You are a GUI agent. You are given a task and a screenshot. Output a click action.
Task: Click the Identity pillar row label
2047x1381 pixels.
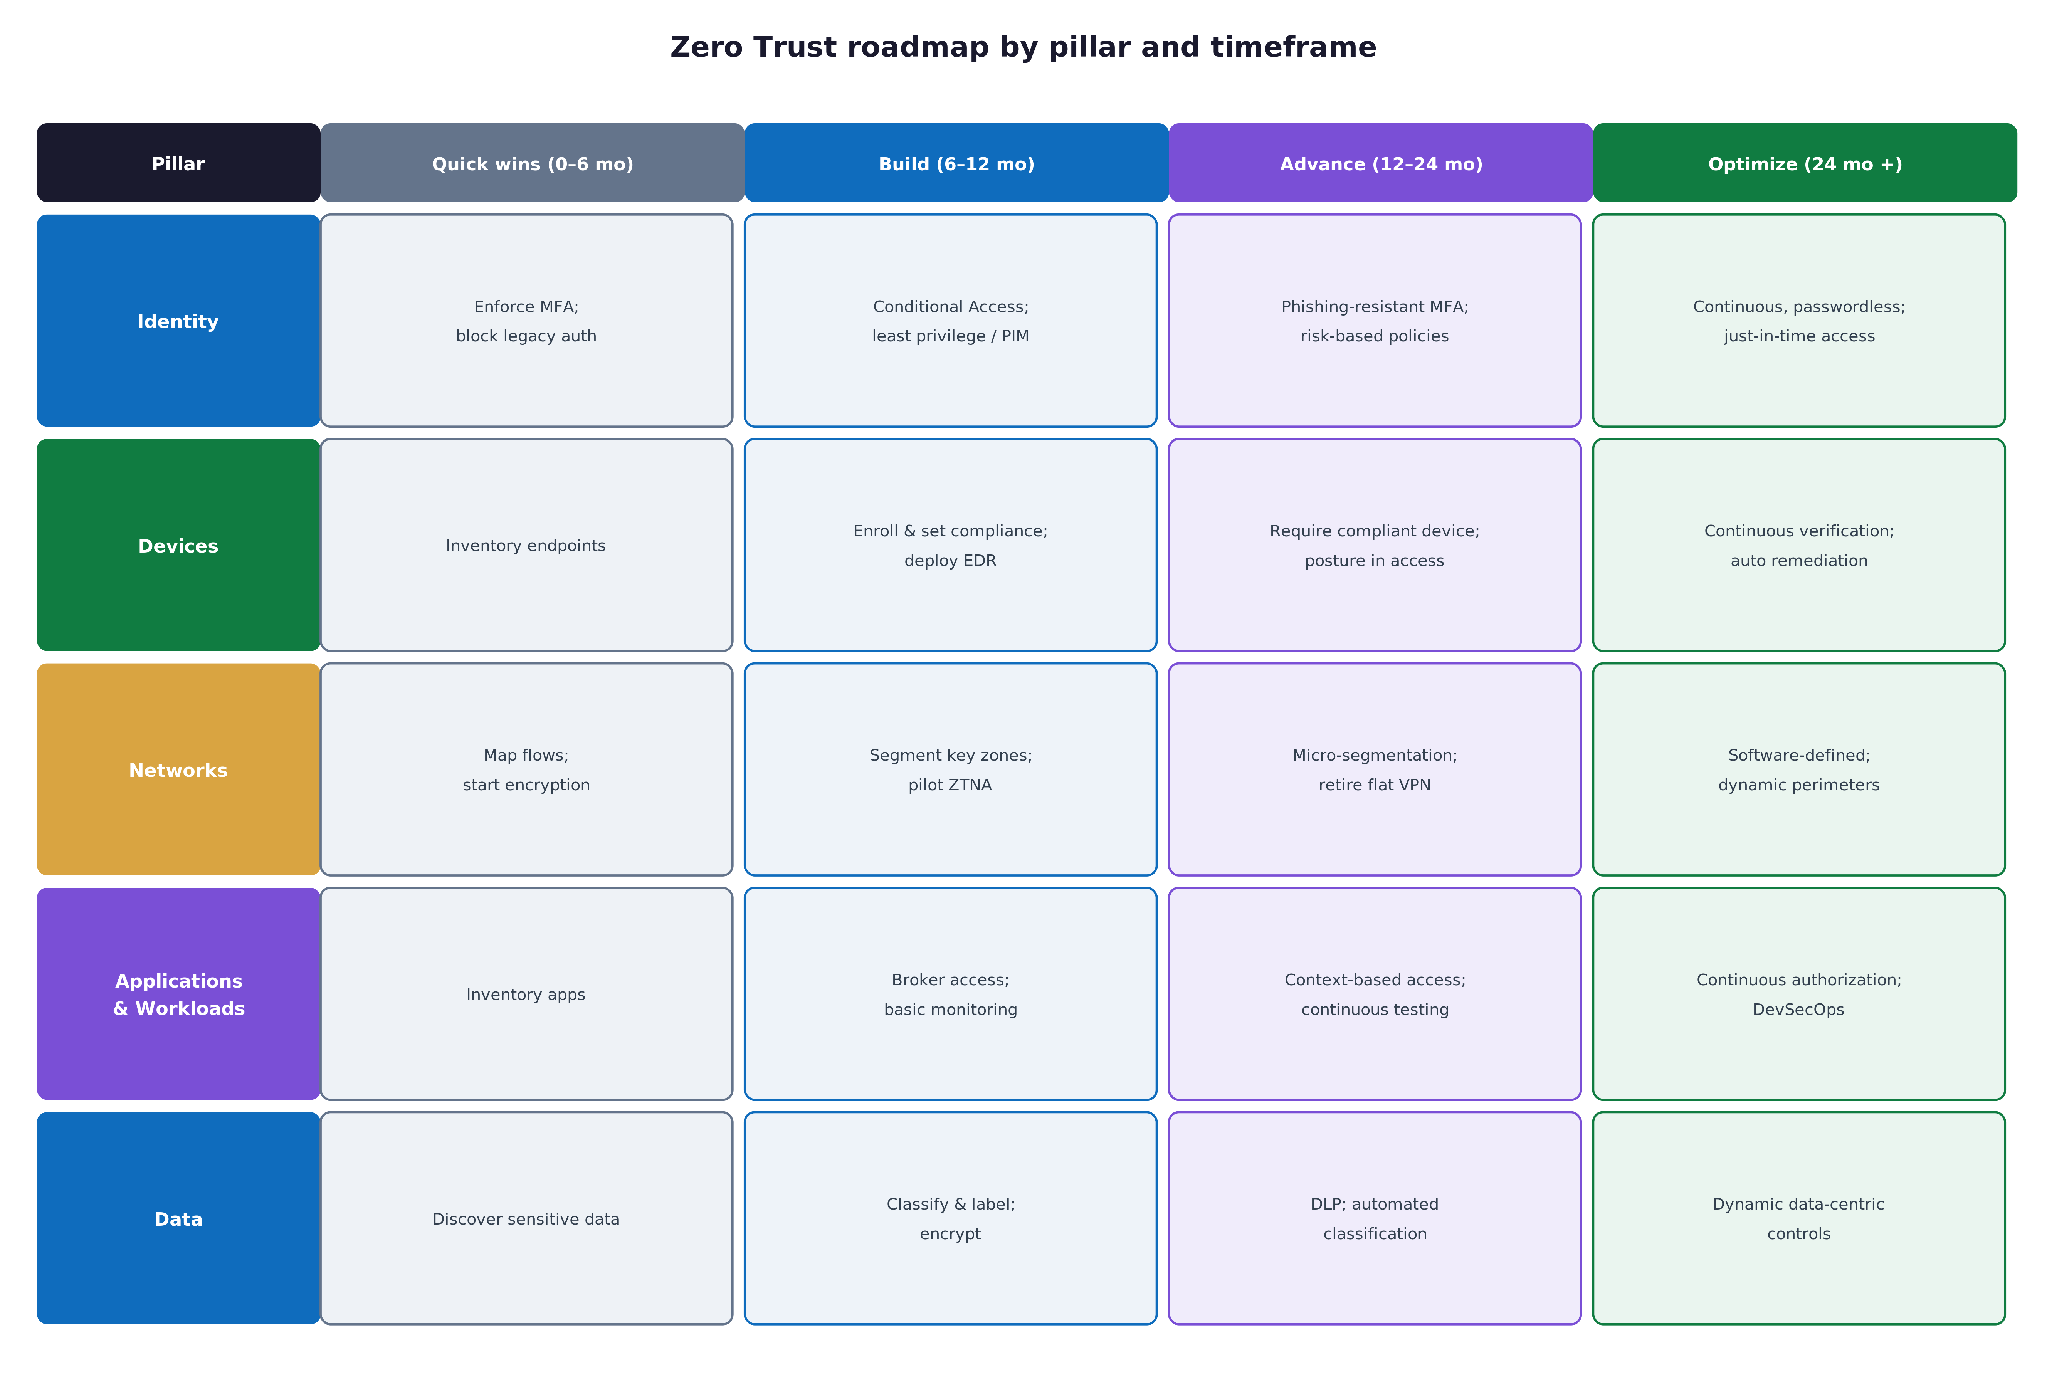click(178, 321)
